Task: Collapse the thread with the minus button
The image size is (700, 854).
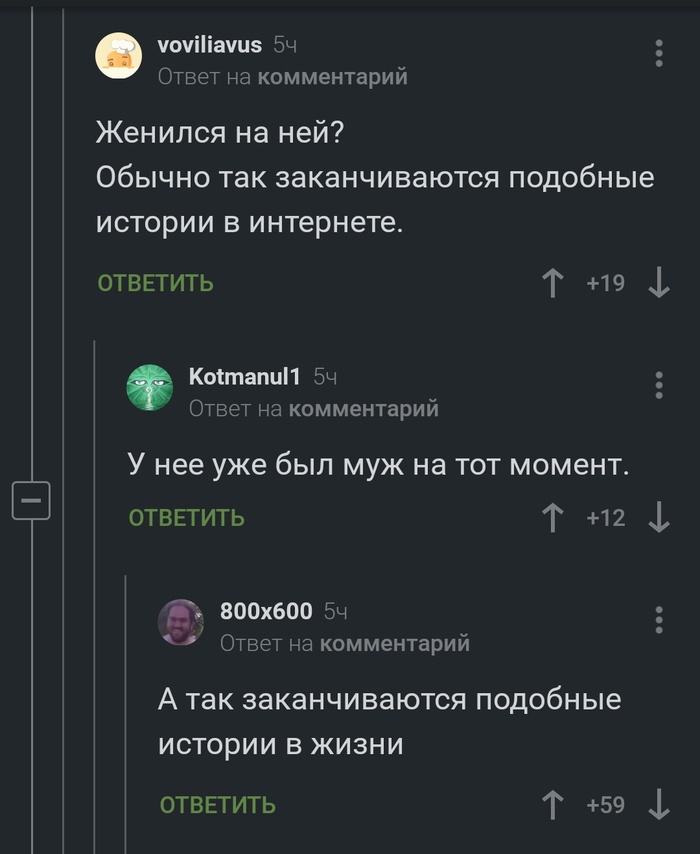Action: pos(29,500)
